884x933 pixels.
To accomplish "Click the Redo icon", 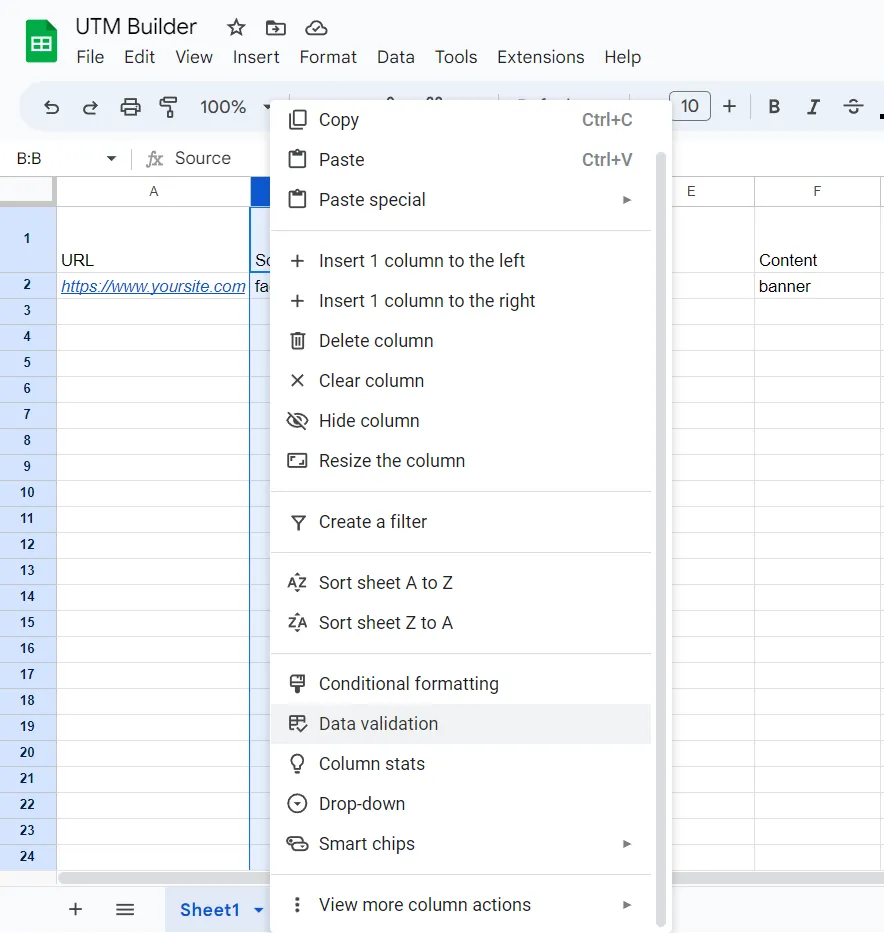I will pyautogui.click(x=90, y=106).
